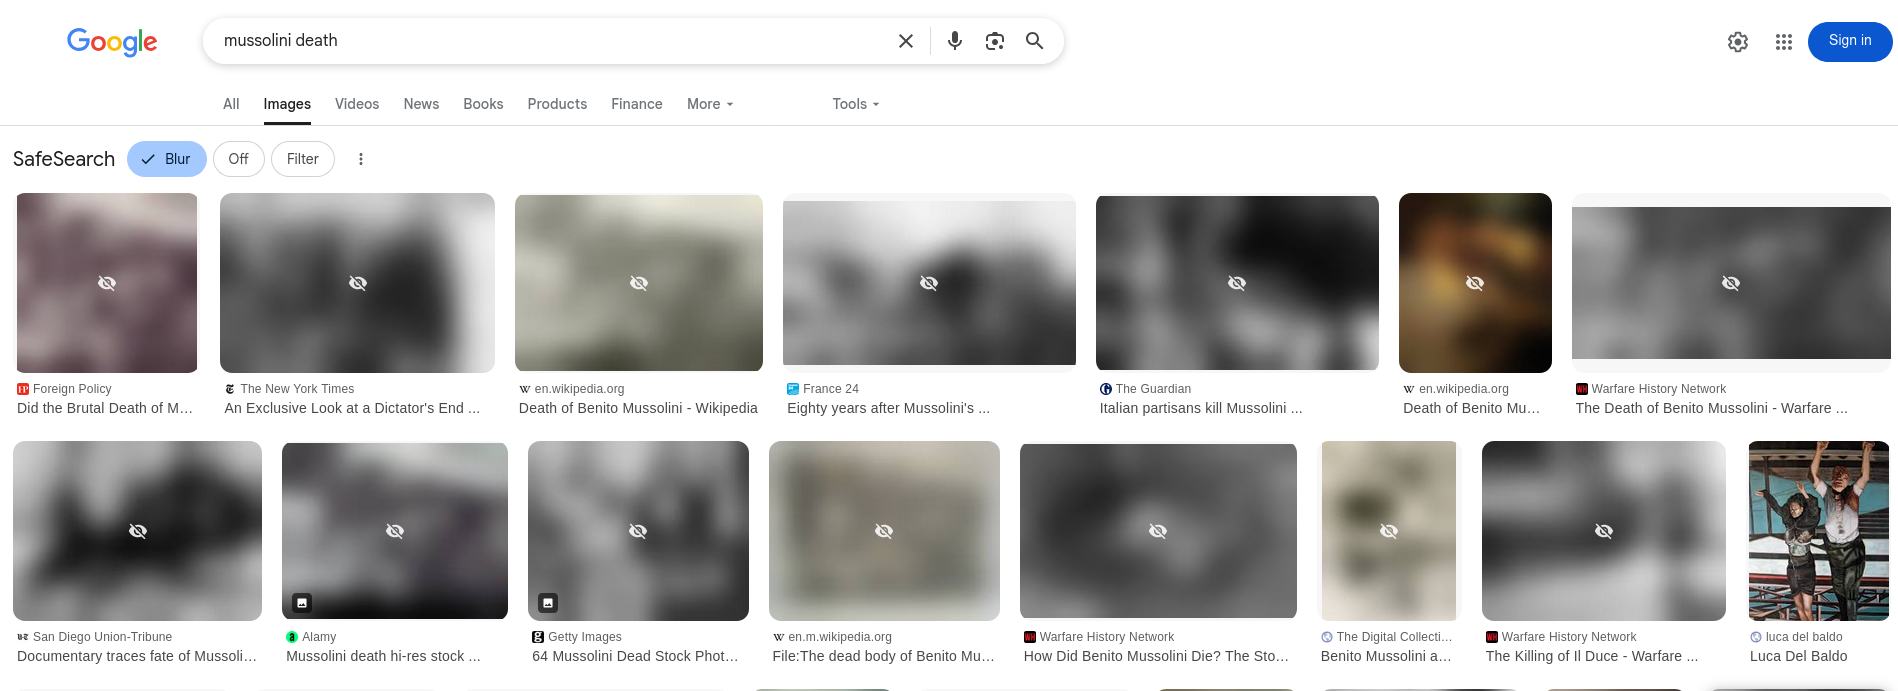Open the Luca Del Baldo painting thumbnail
This screenshot has width=1898, height=691.
[x=1819, y=531]
